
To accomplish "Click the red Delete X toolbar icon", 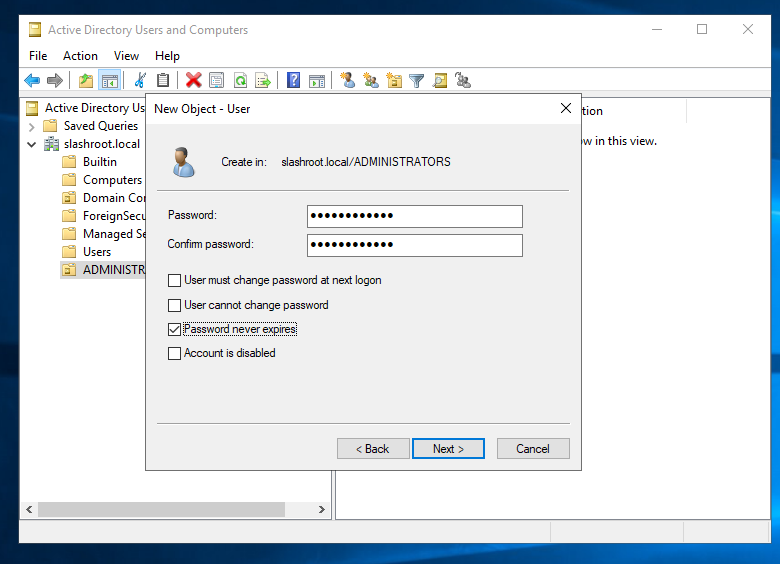I will pyautogui.click(x=194, y=81).
